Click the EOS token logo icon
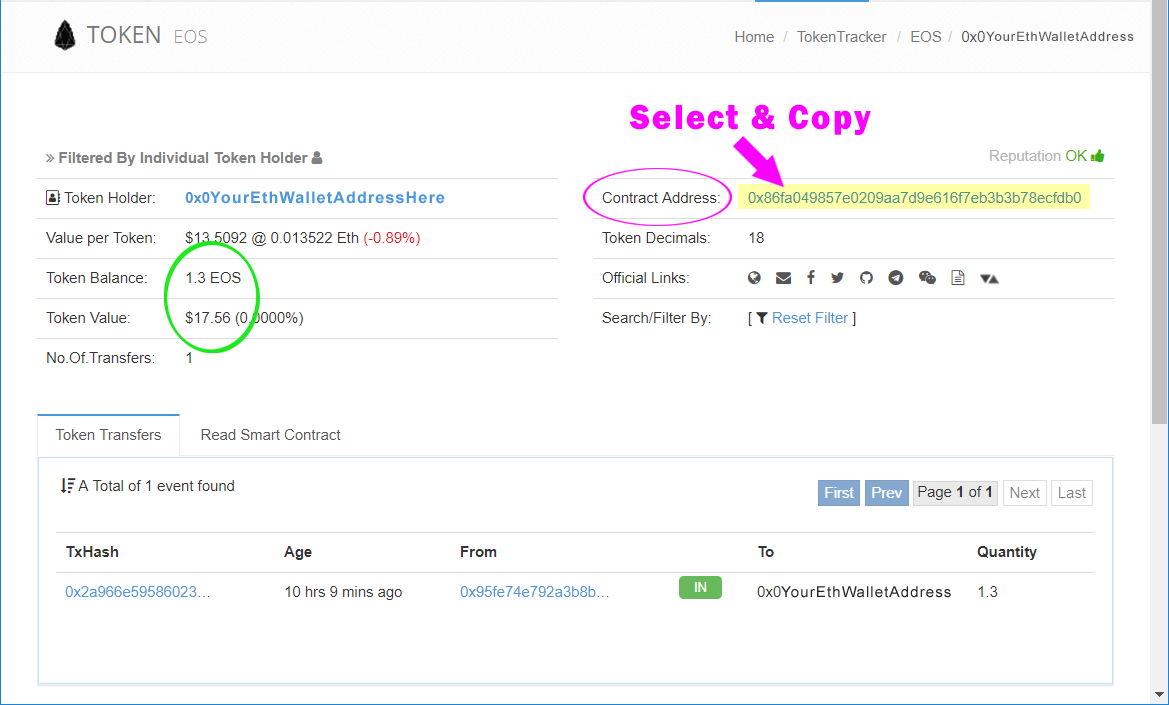 [x=65, y=35]
